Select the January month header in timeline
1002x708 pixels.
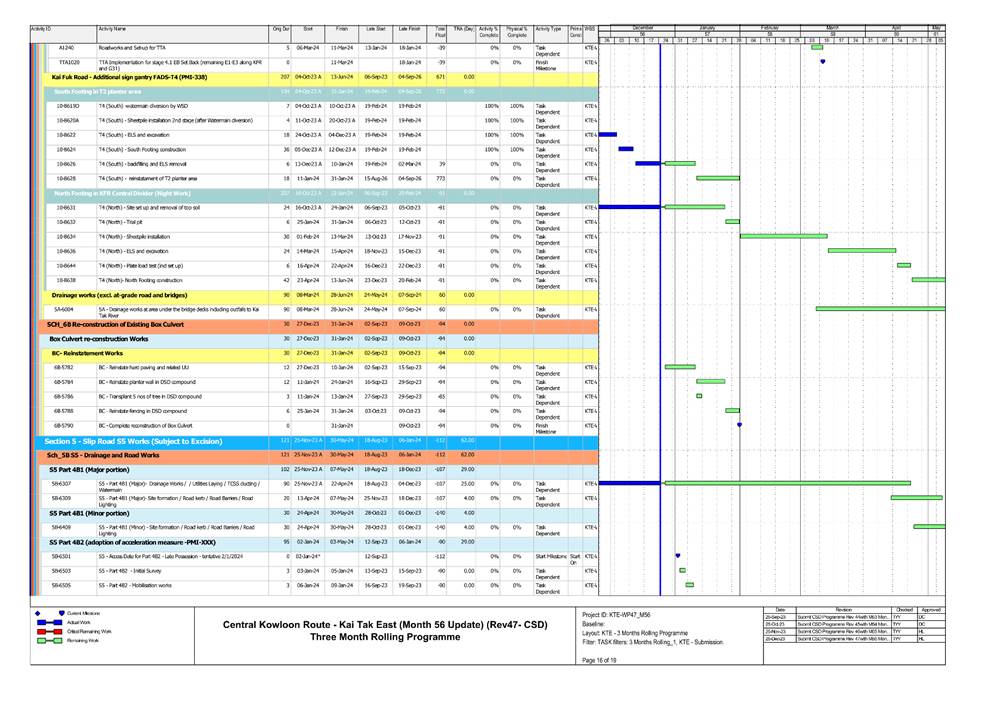(707, 27)
